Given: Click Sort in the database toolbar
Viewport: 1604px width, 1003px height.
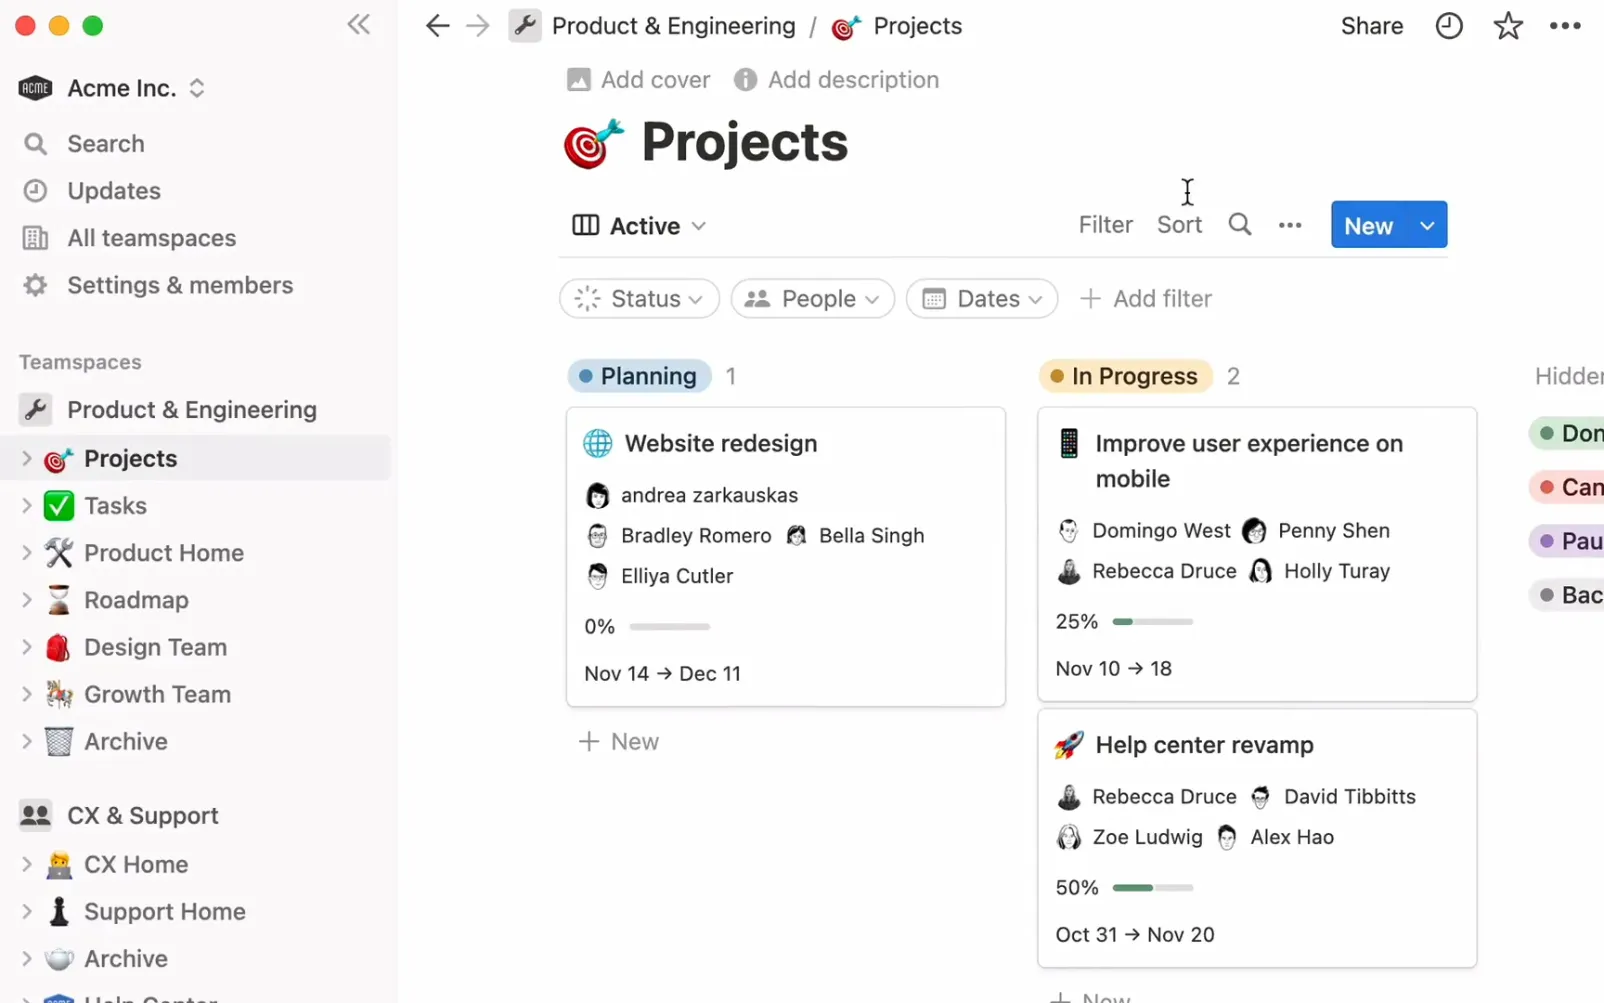Looking at the screenshot, I should (x=1179, y=225).
